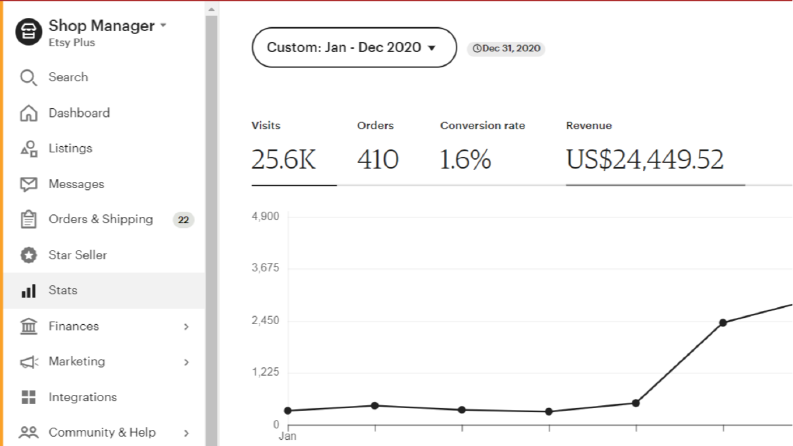Image resolution: width=793 pixels, height=446 pixels.
Task: Click the Messages envelope icon
Action: [x=28, y=184]
